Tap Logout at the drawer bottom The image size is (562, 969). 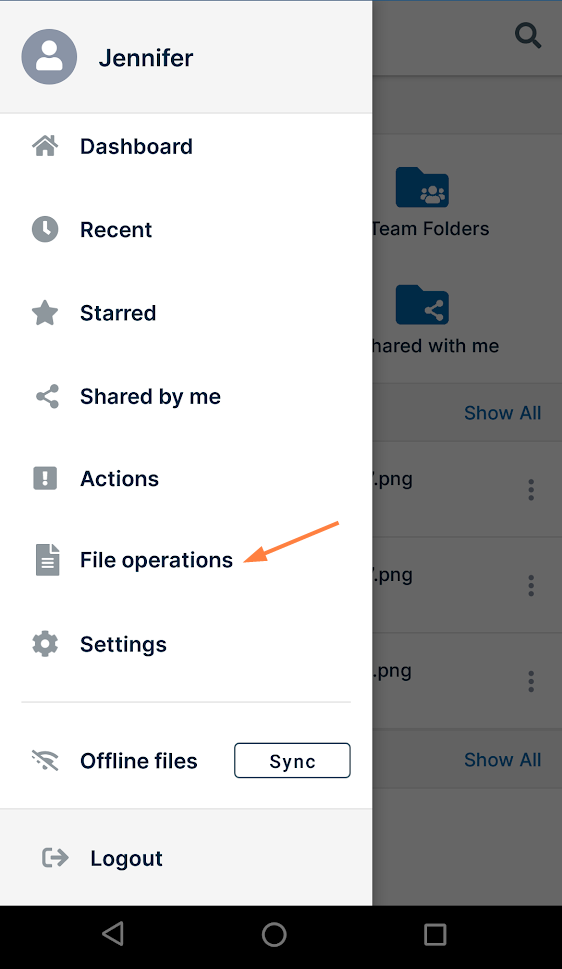point(126,858)
